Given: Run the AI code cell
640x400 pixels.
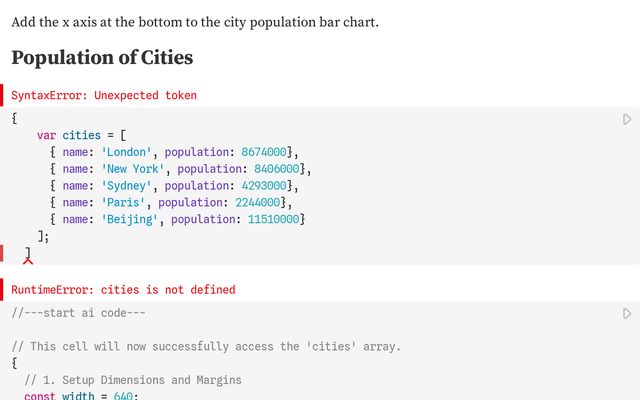Looking at the screenshot, I should (627, 314).
